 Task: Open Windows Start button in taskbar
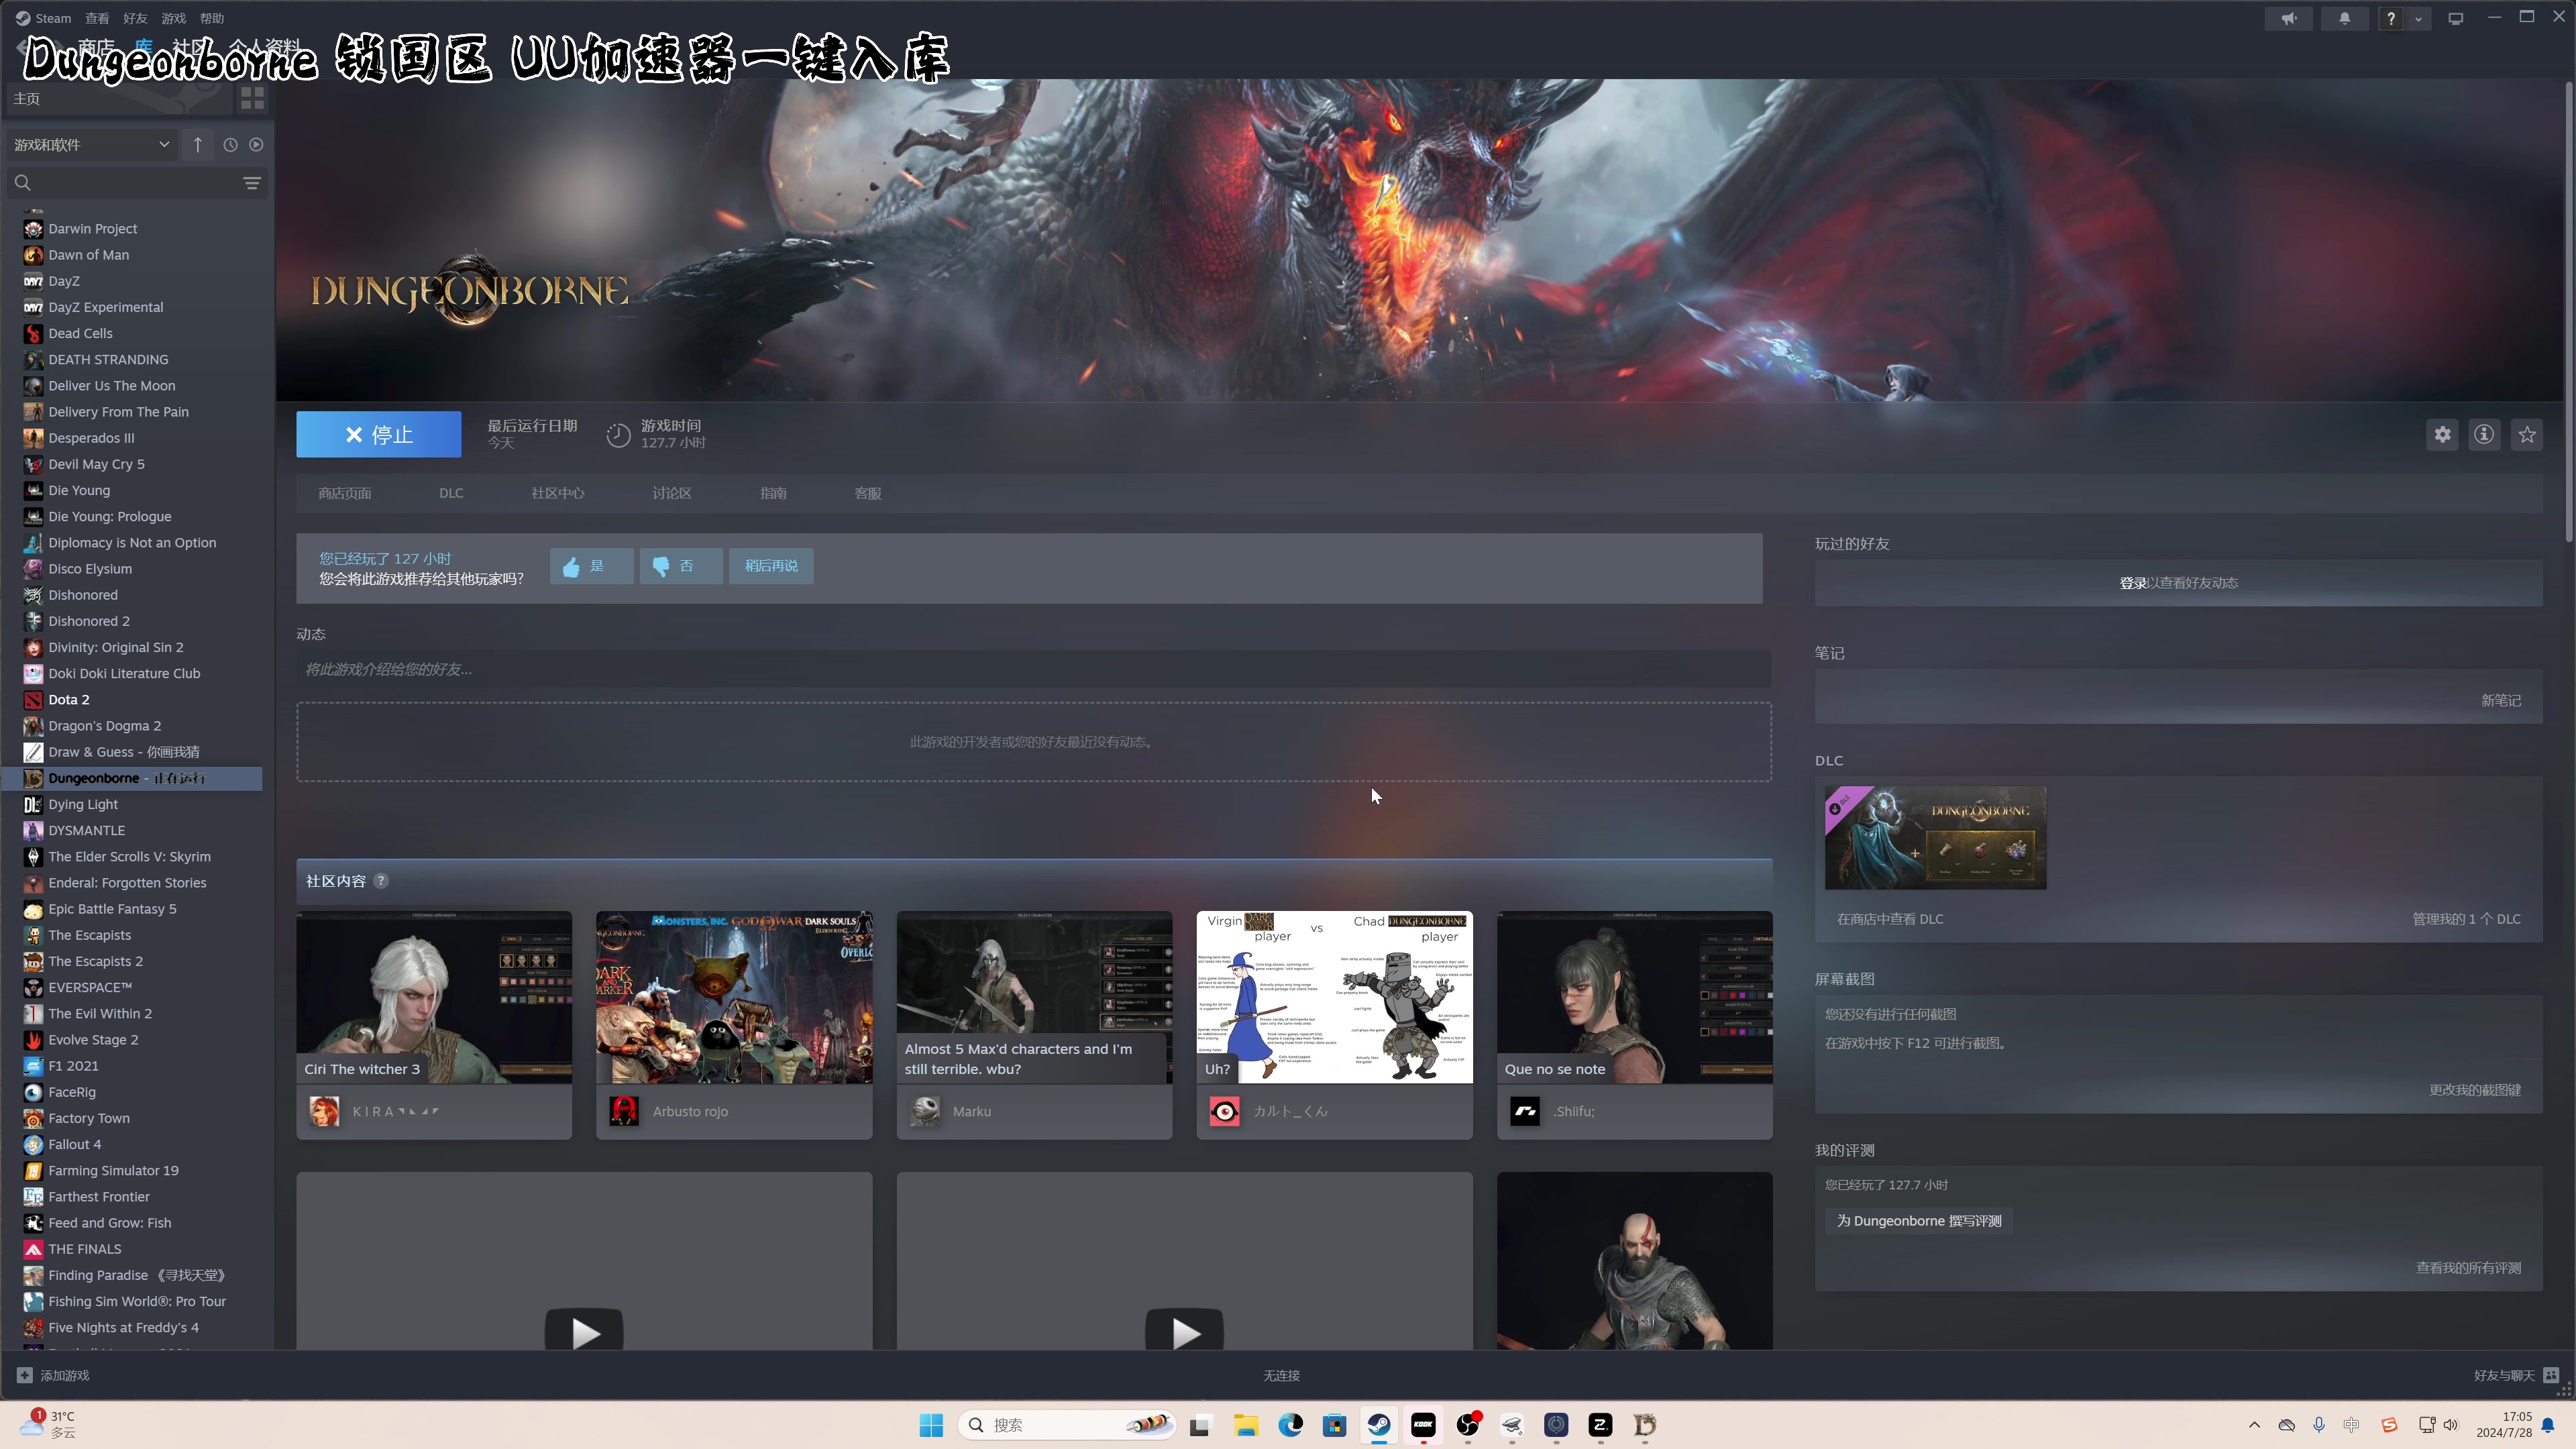[x=931, y=1425]
